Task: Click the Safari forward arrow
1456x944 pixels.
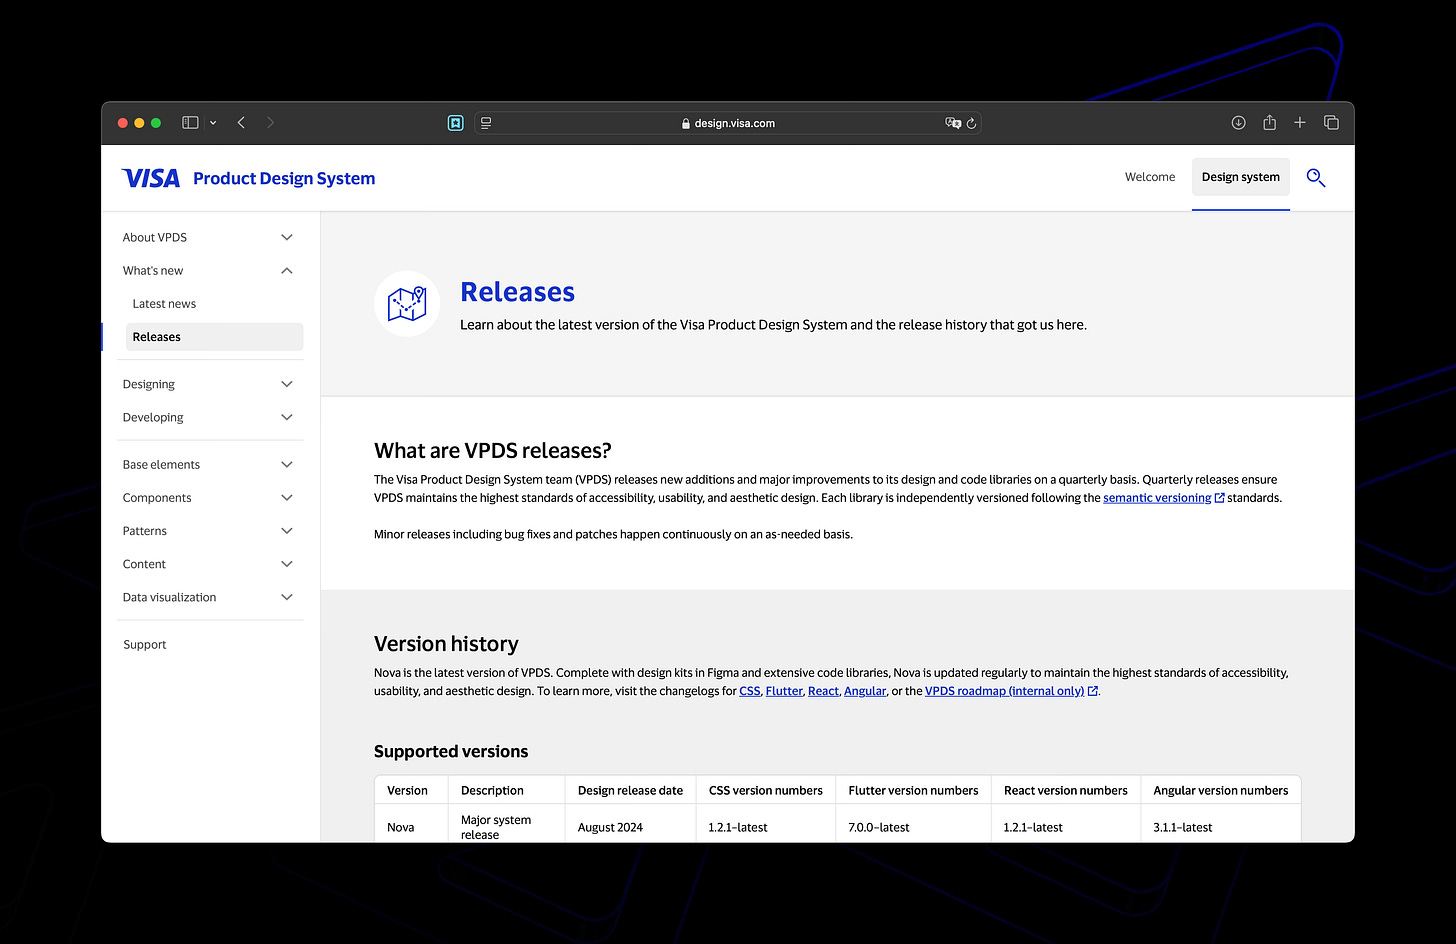Action: [x=270, y=123]
